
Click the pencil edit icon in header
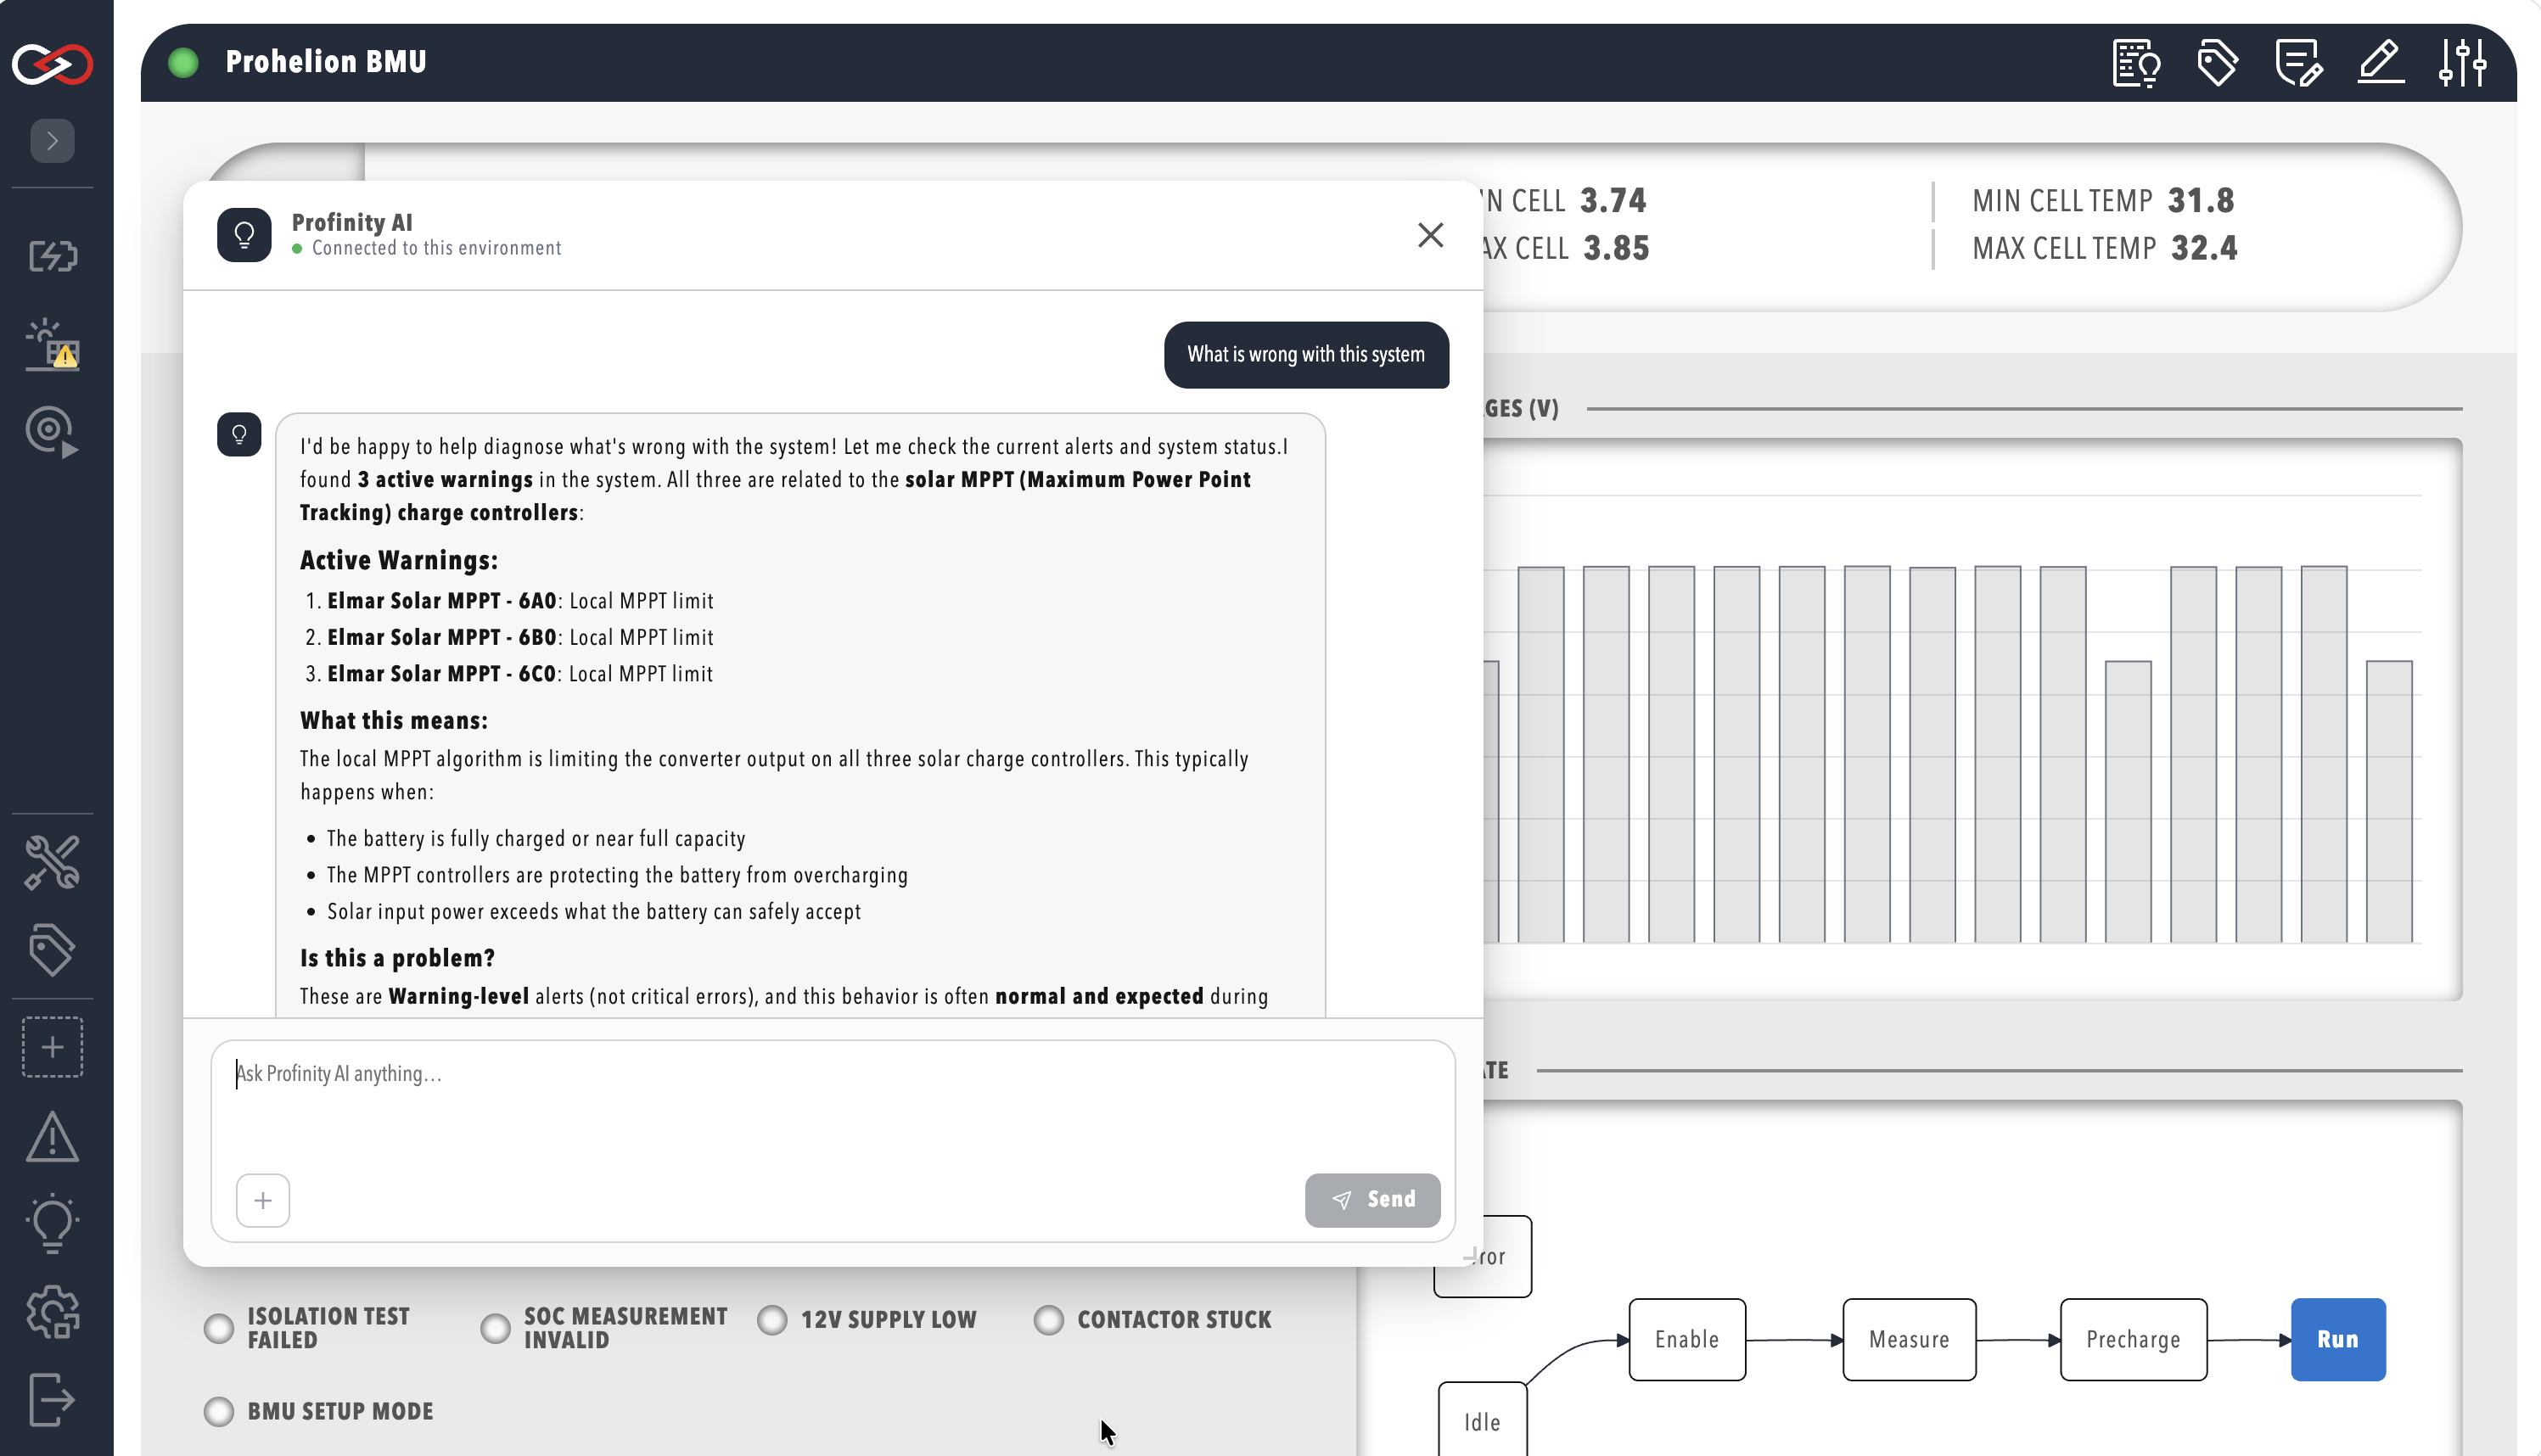[2381, 63]
